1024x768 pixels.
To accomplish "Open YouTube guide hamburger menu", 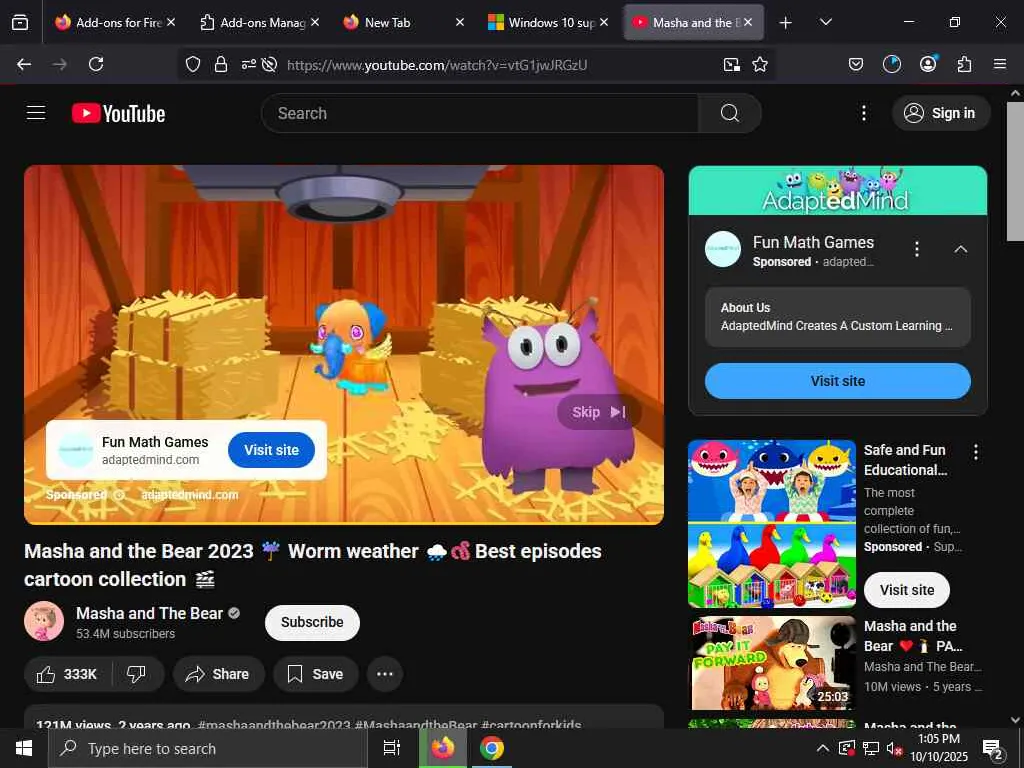I will pyautogui.click(x=36, y=113).
